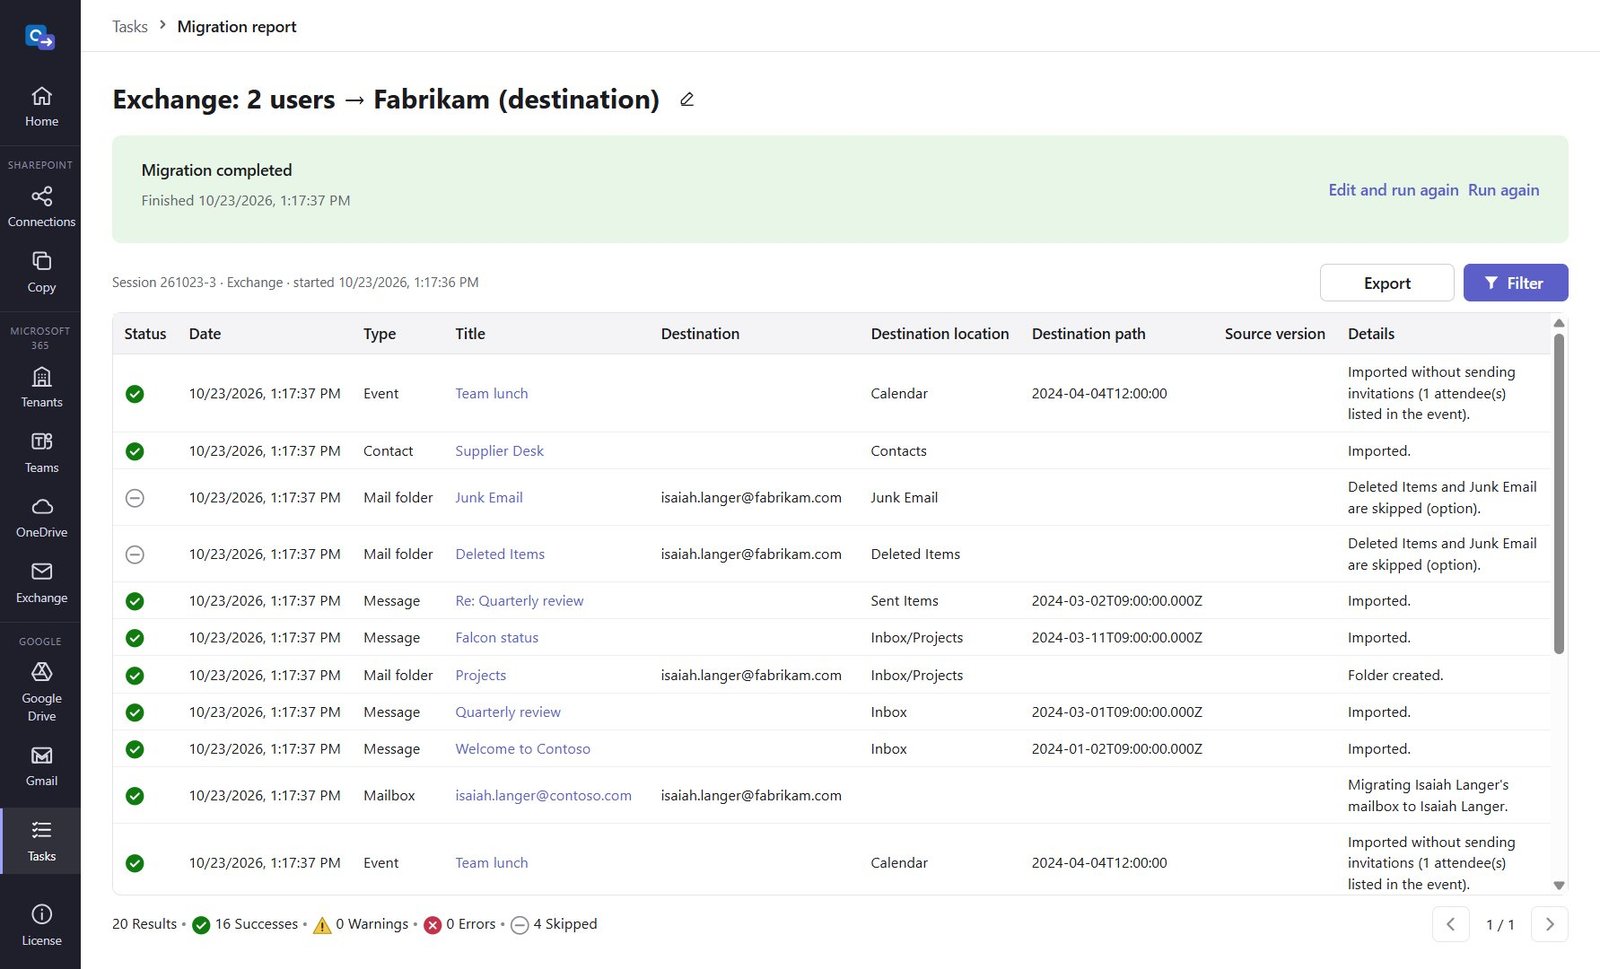Image resolution: width=1600 pixels, height=969 pixels.
Task: Go to Tenants in sidebar
Action: tap(41, 388)
